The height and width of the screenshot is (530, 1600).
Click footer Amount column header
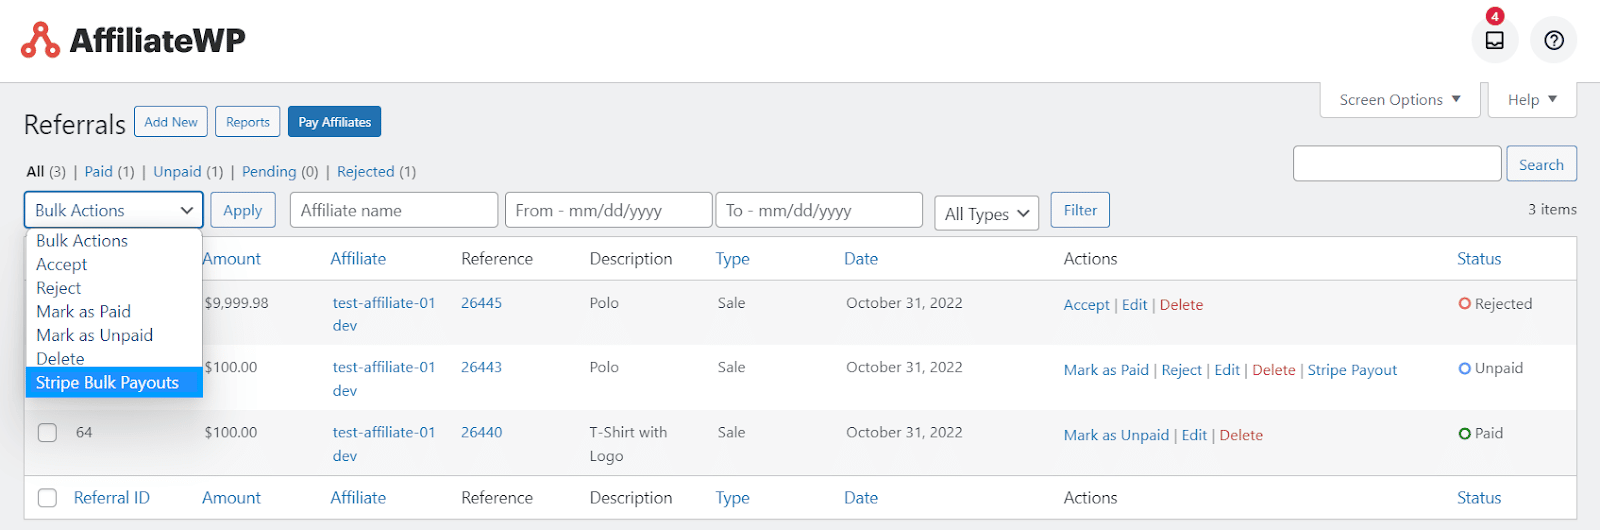231,498
